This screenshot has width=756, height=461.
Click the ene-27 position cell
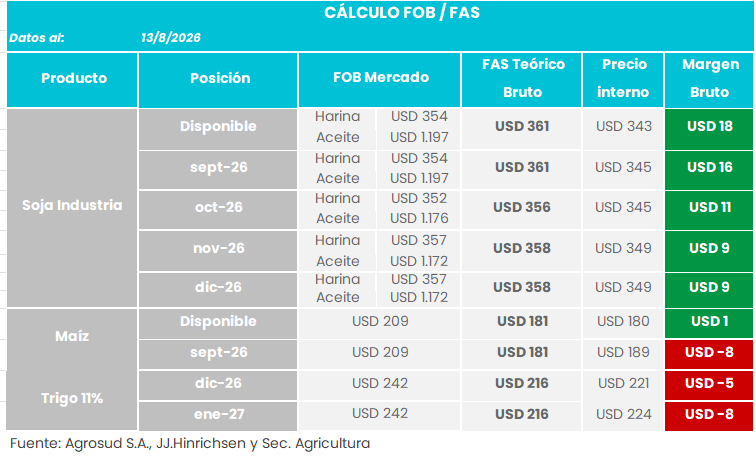coord(218,416)
